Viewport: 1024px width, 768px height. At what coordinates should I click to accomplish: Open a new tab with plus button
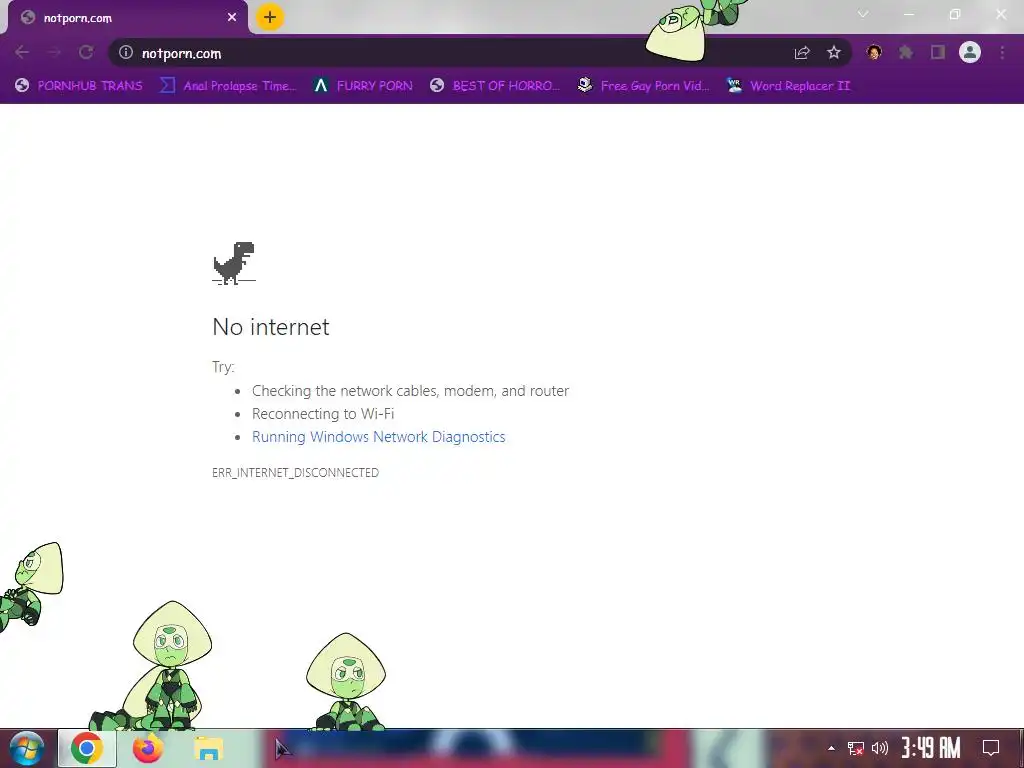(x=270, y=17)
